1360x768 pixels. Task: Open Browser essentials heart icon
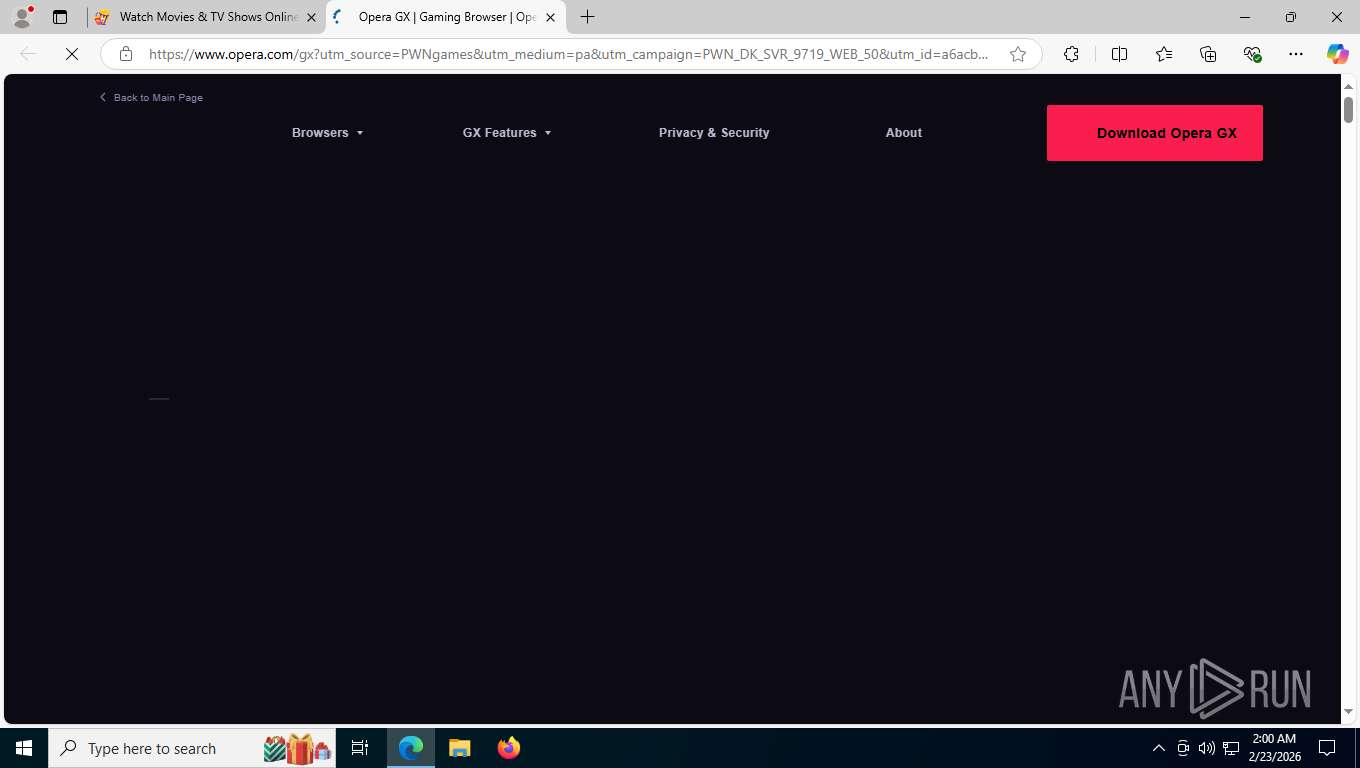tap(1252, 54)
